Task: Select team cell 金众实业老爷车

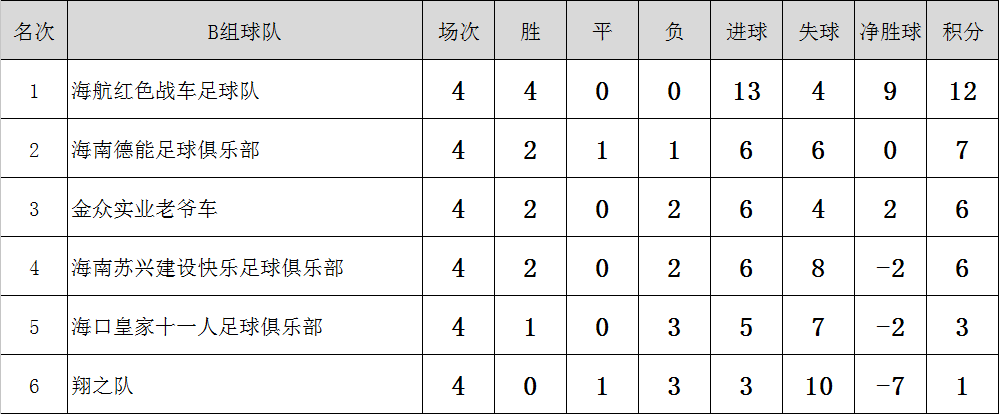Action: (245, 208)
